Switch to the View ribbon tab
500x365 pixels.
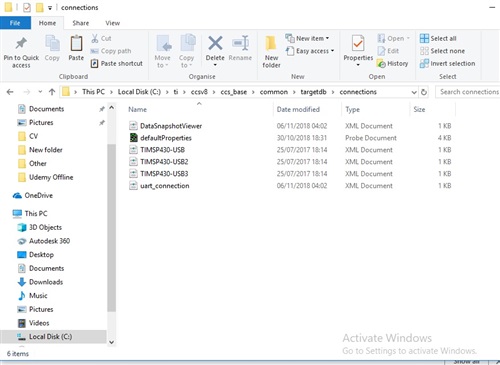click(x=113, y=23)
